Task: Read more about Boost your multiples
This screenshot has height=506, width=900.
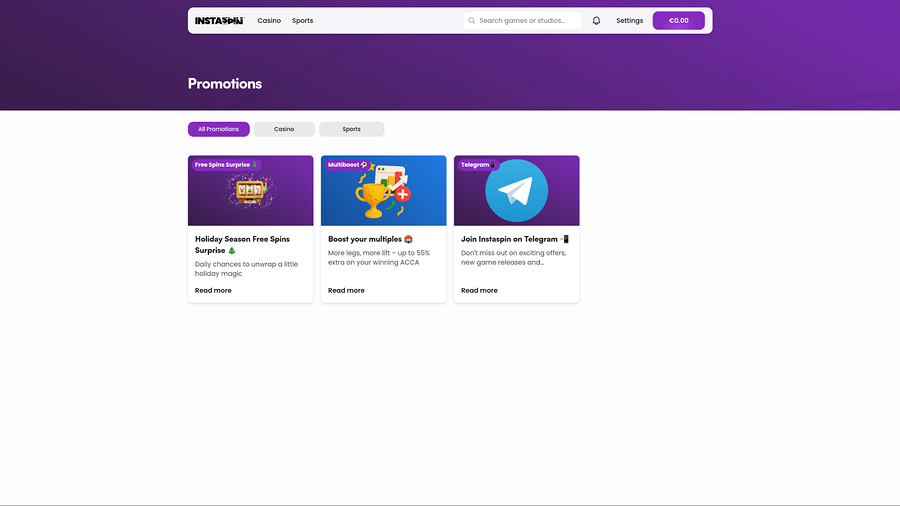Action: click(346, 290)
